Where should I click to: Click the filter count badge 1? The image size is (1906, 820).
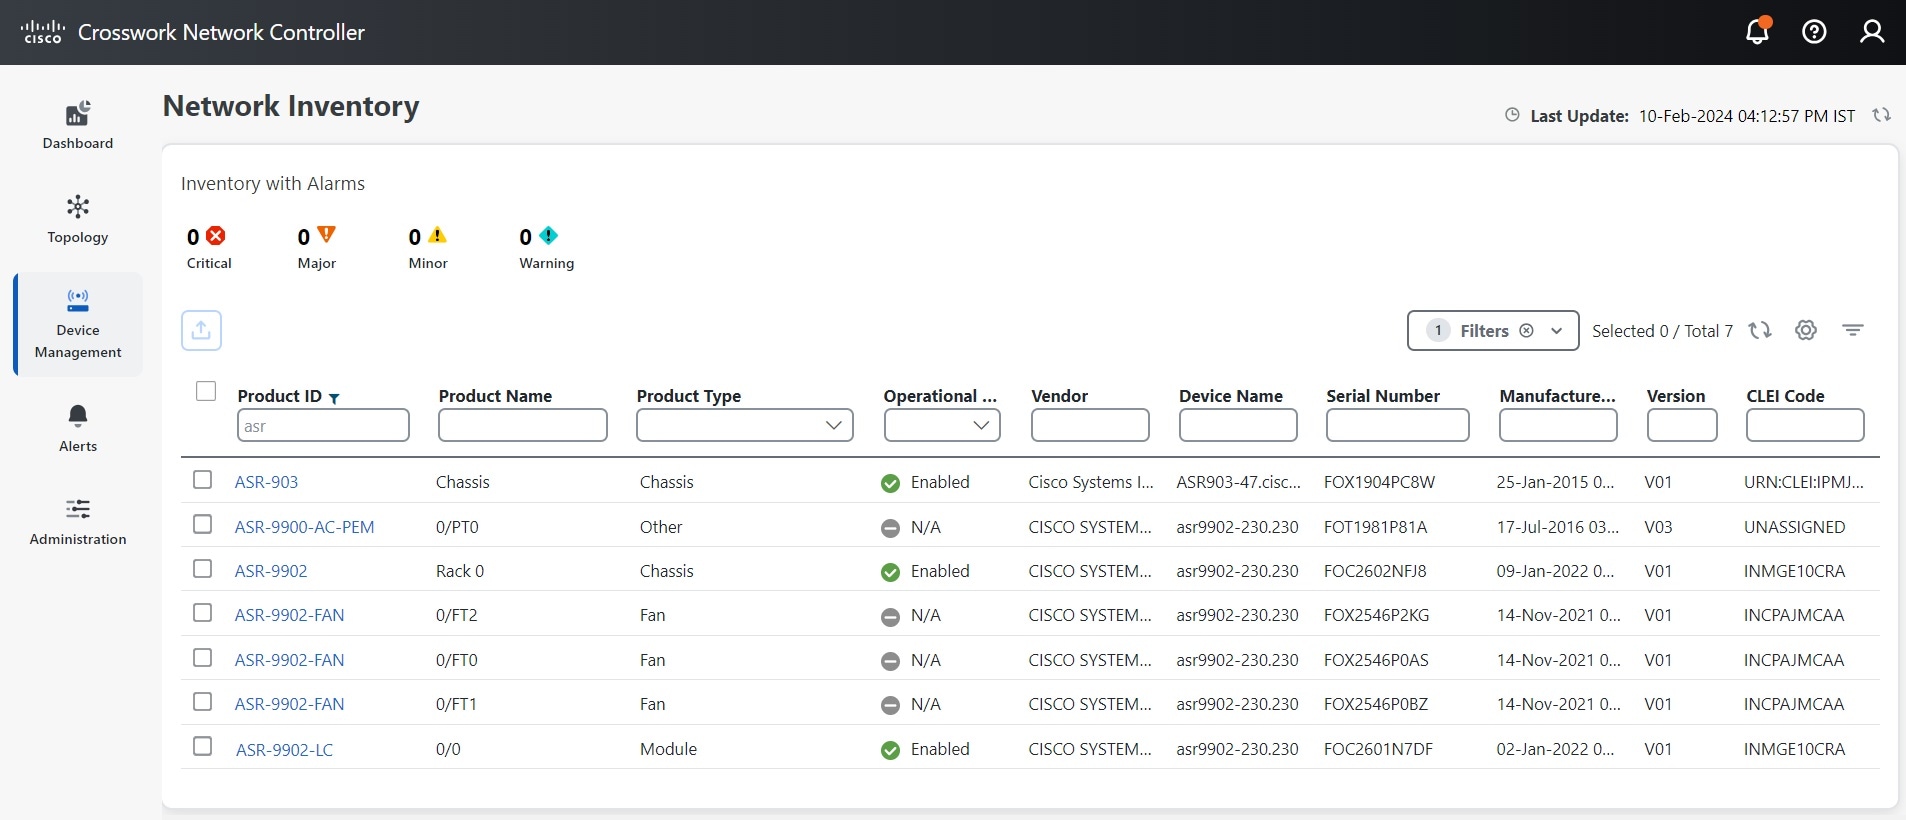(1438, 331)
